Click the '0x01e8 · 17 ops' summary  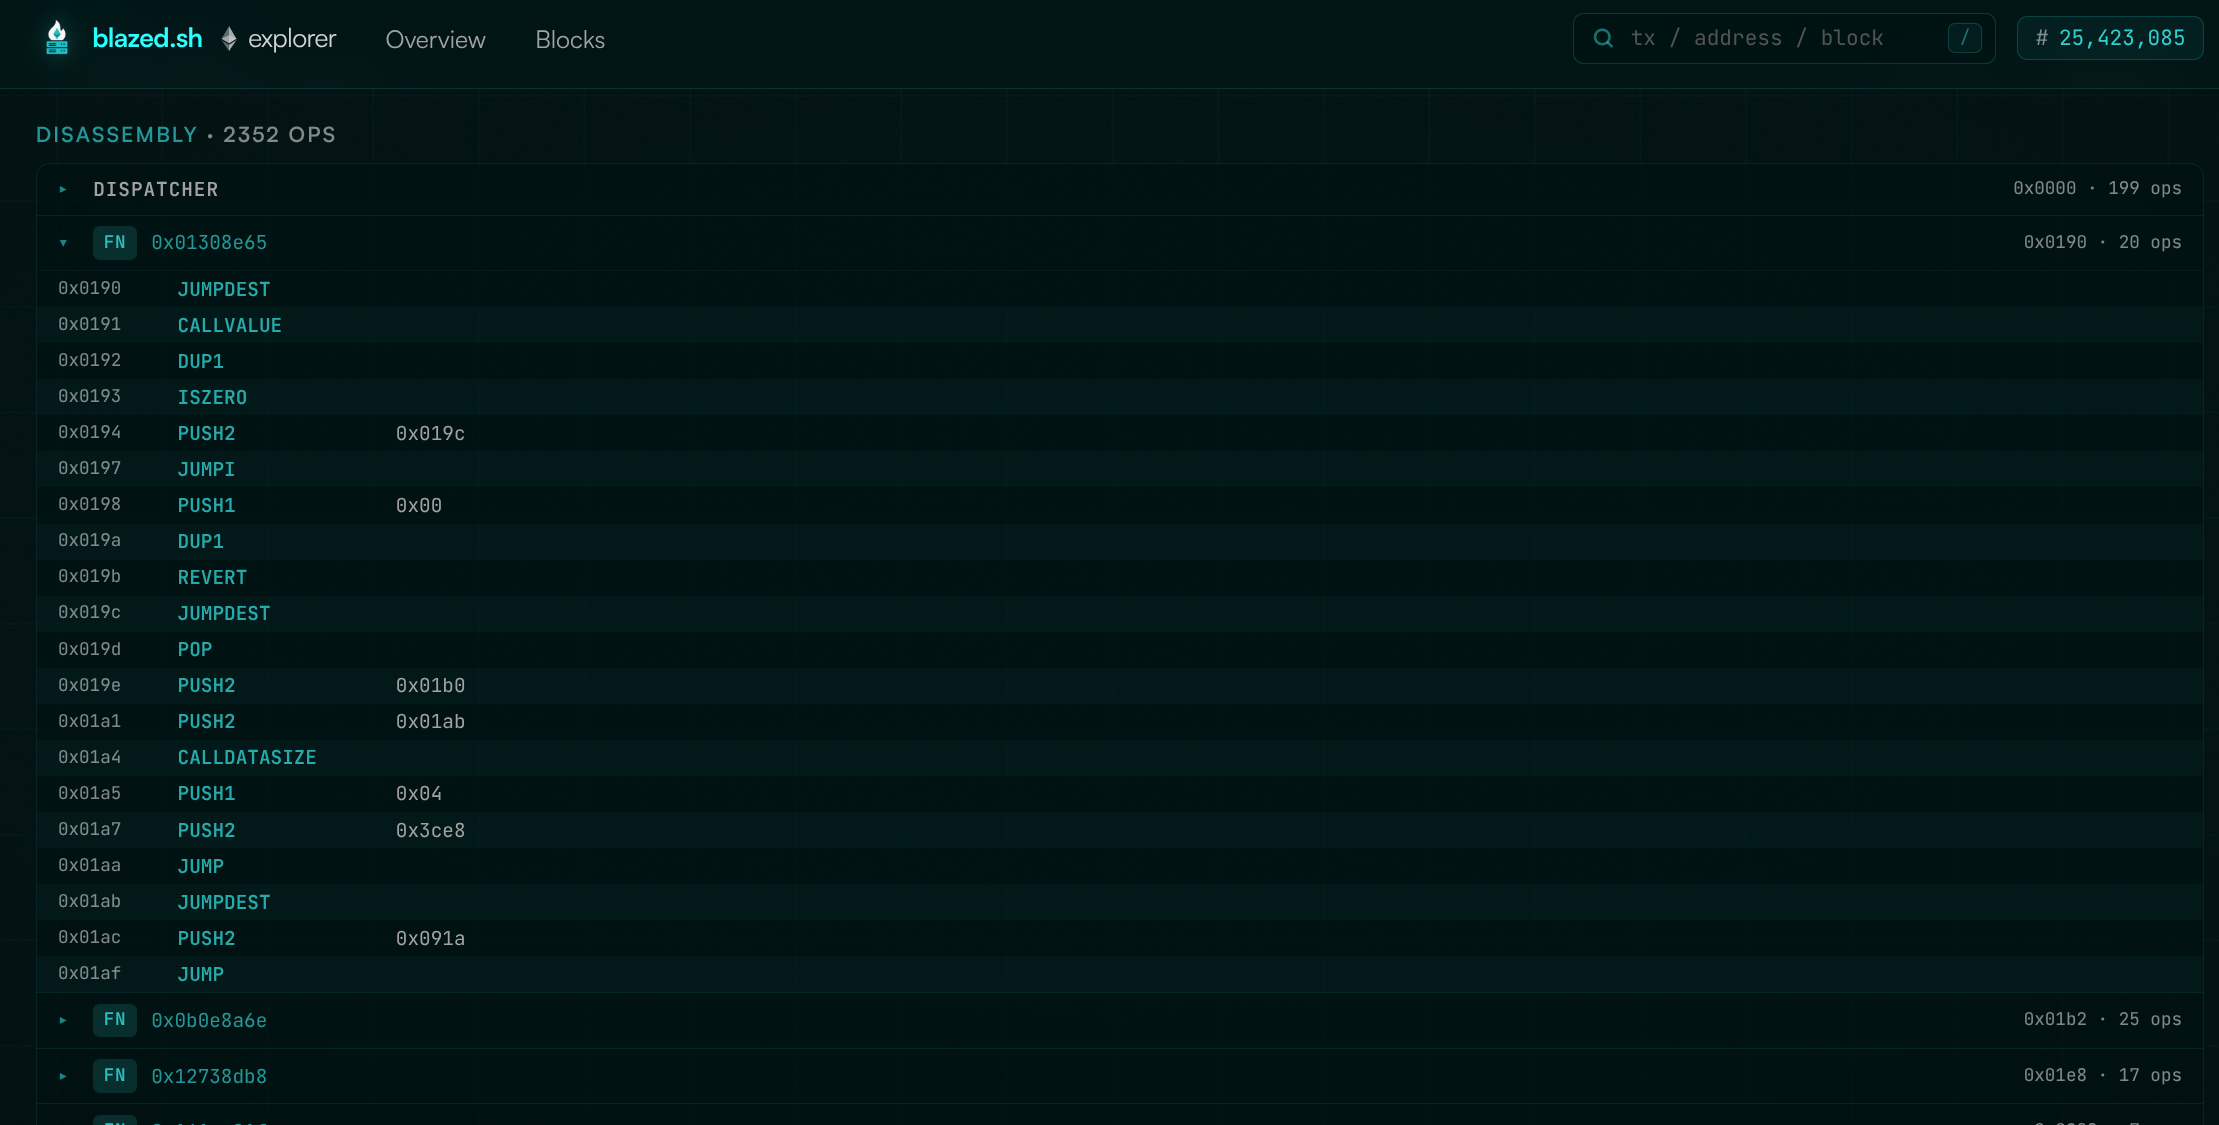coord(2102,1075)
